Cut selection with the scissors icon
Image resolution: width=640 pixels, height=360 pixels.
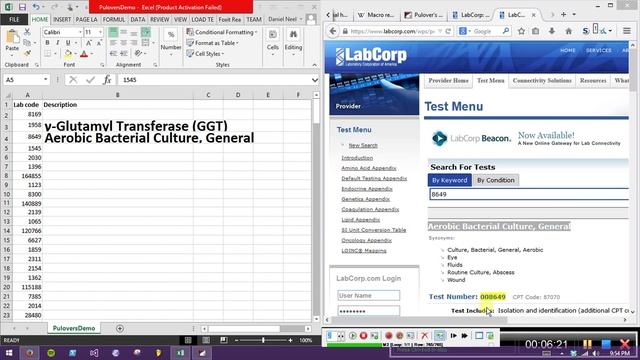click(27, 32)
